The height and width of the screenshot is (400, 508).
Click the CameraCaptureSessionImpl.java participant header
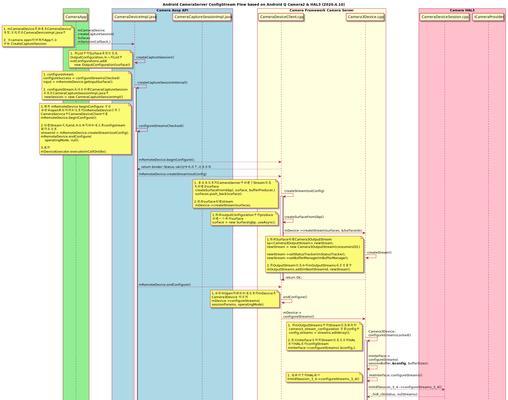(202, 17)
